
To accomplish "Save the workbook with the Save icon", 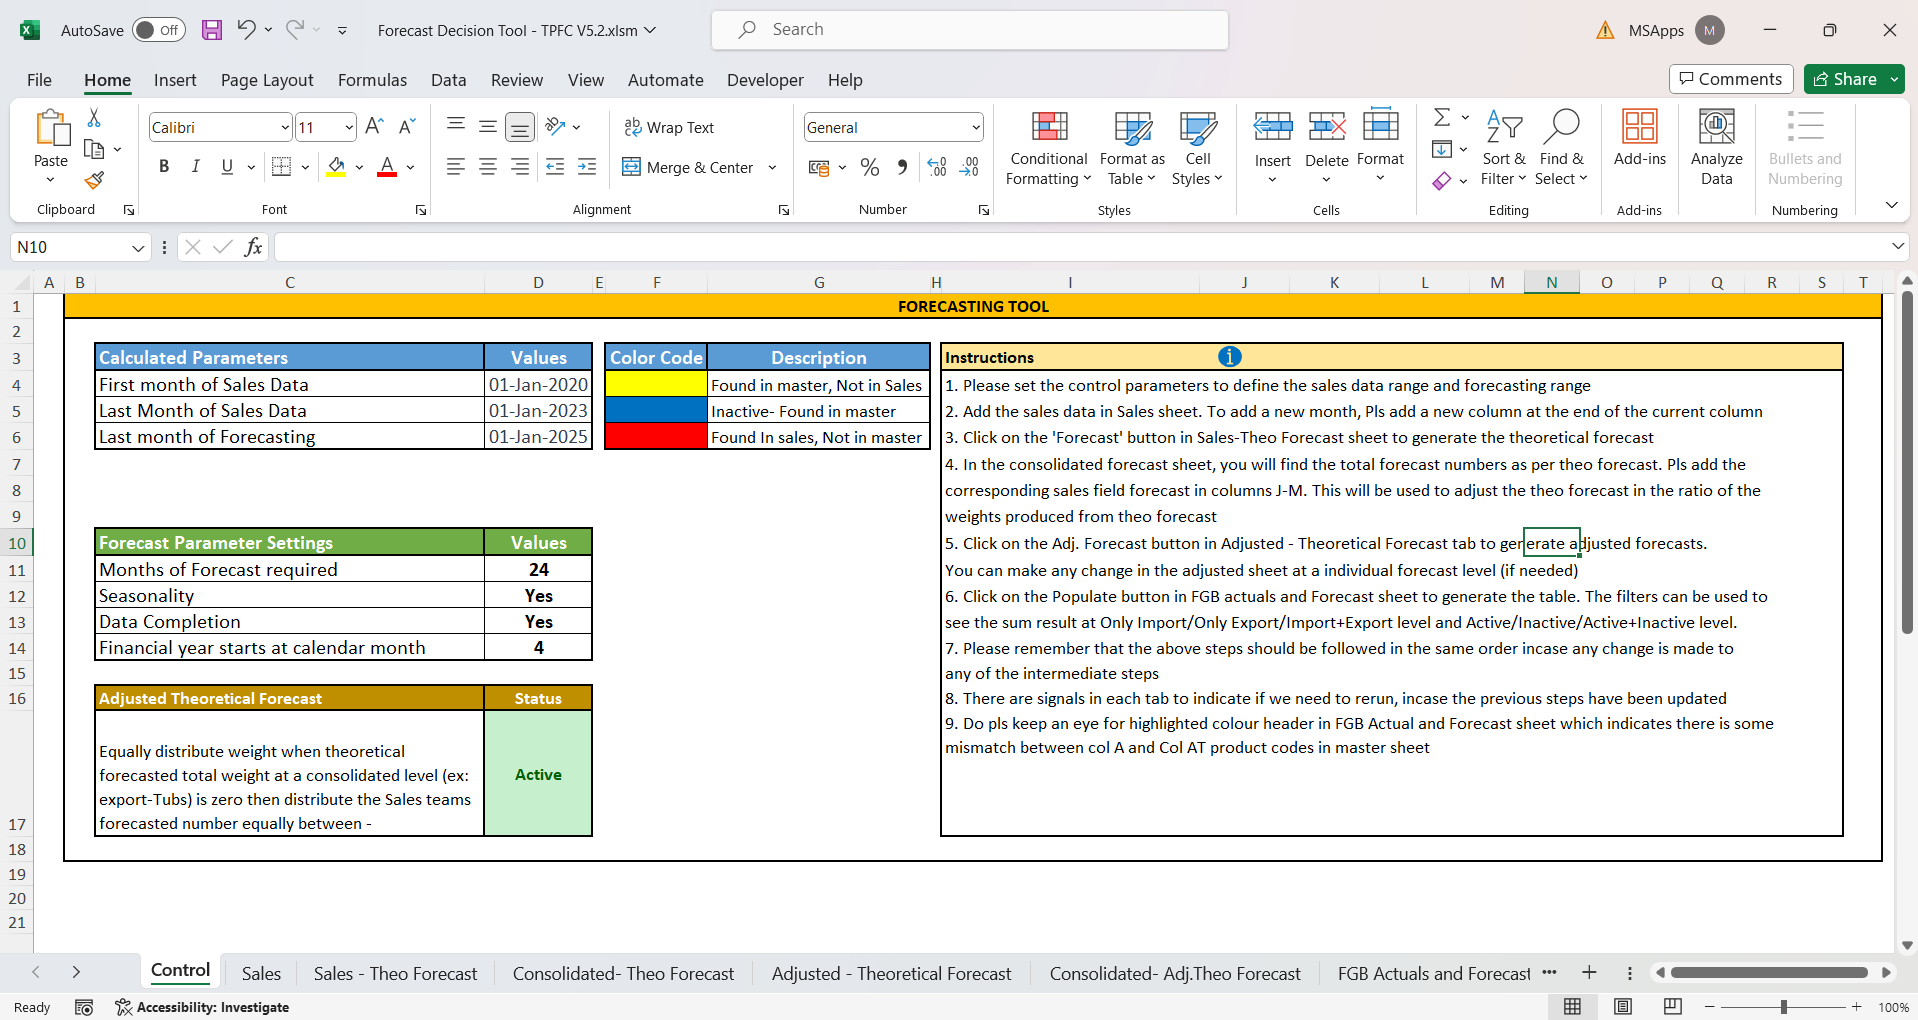I will (212, 30).
